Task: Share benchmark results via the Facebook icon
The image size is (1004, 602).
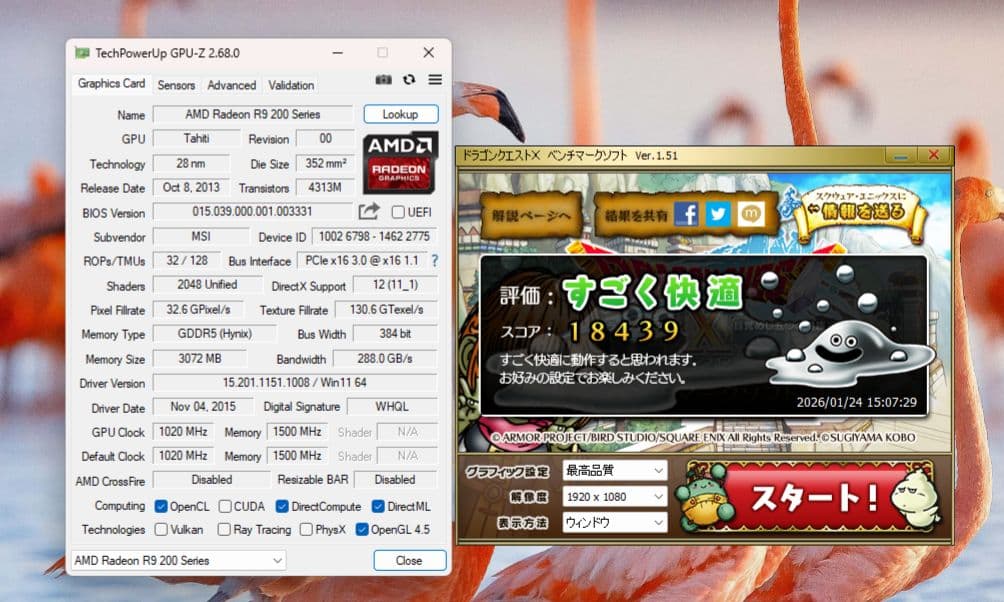Action: click(686, 213)
